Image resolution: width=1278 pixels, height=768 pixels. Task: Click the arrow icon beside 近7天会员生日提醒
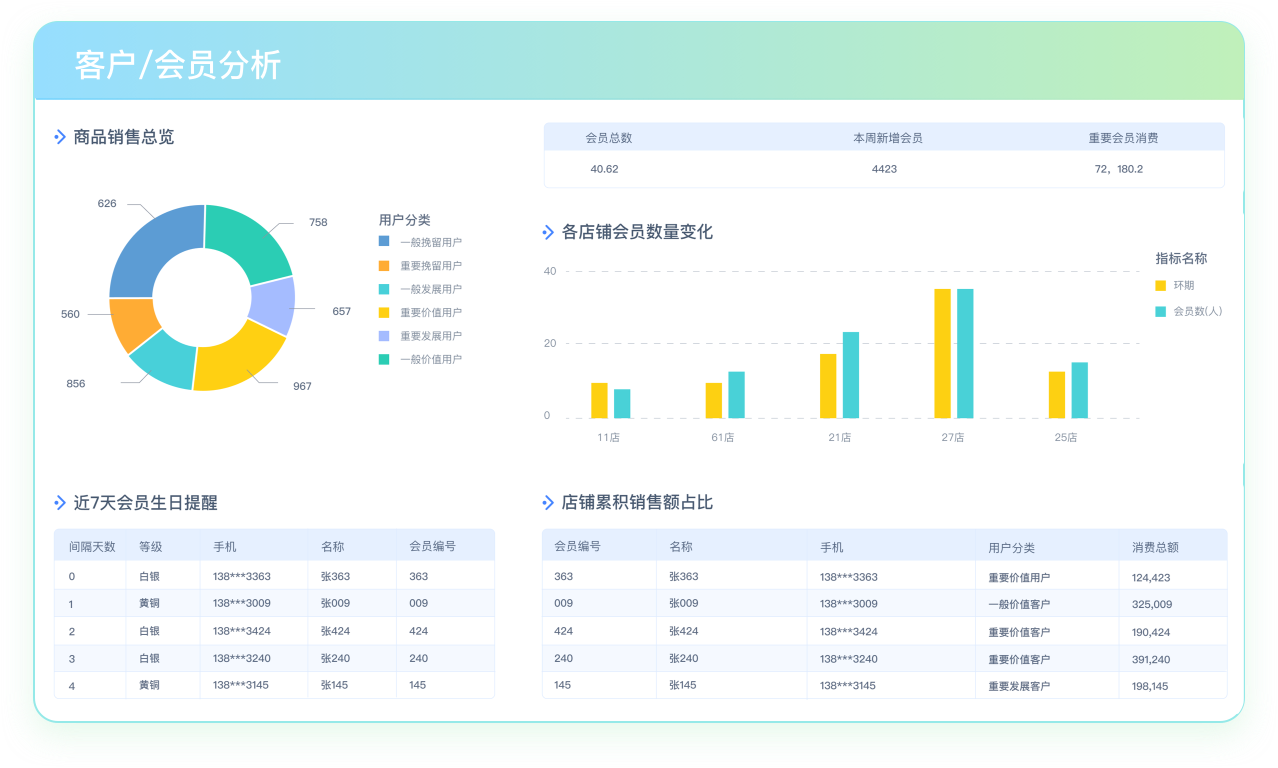(x=60, y=503)
